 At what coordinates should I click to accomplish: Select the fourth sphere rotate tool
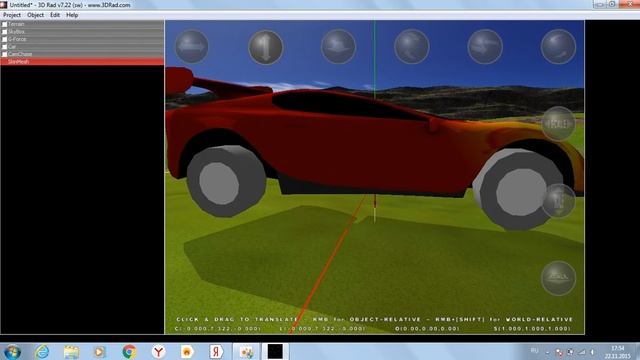coord(412,47)
